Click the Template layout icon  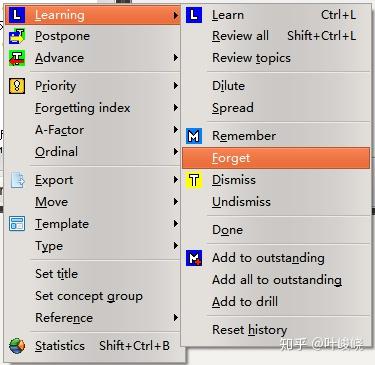point(17,224)
